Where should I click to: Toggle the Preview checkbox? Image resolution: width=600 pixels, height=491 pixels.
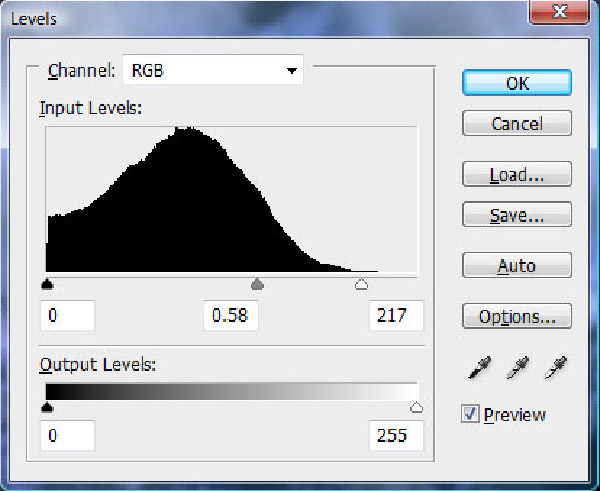(470, 414)
